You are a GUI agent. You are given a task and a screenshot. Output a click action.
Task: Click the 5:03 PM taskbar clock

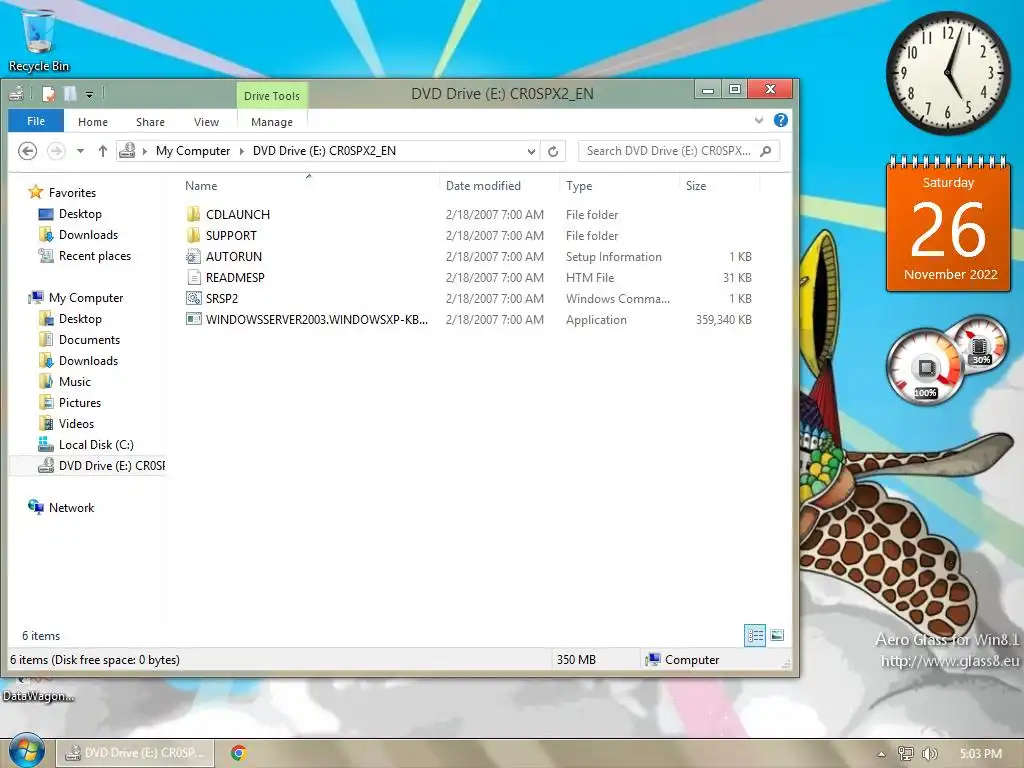point(981,754)
